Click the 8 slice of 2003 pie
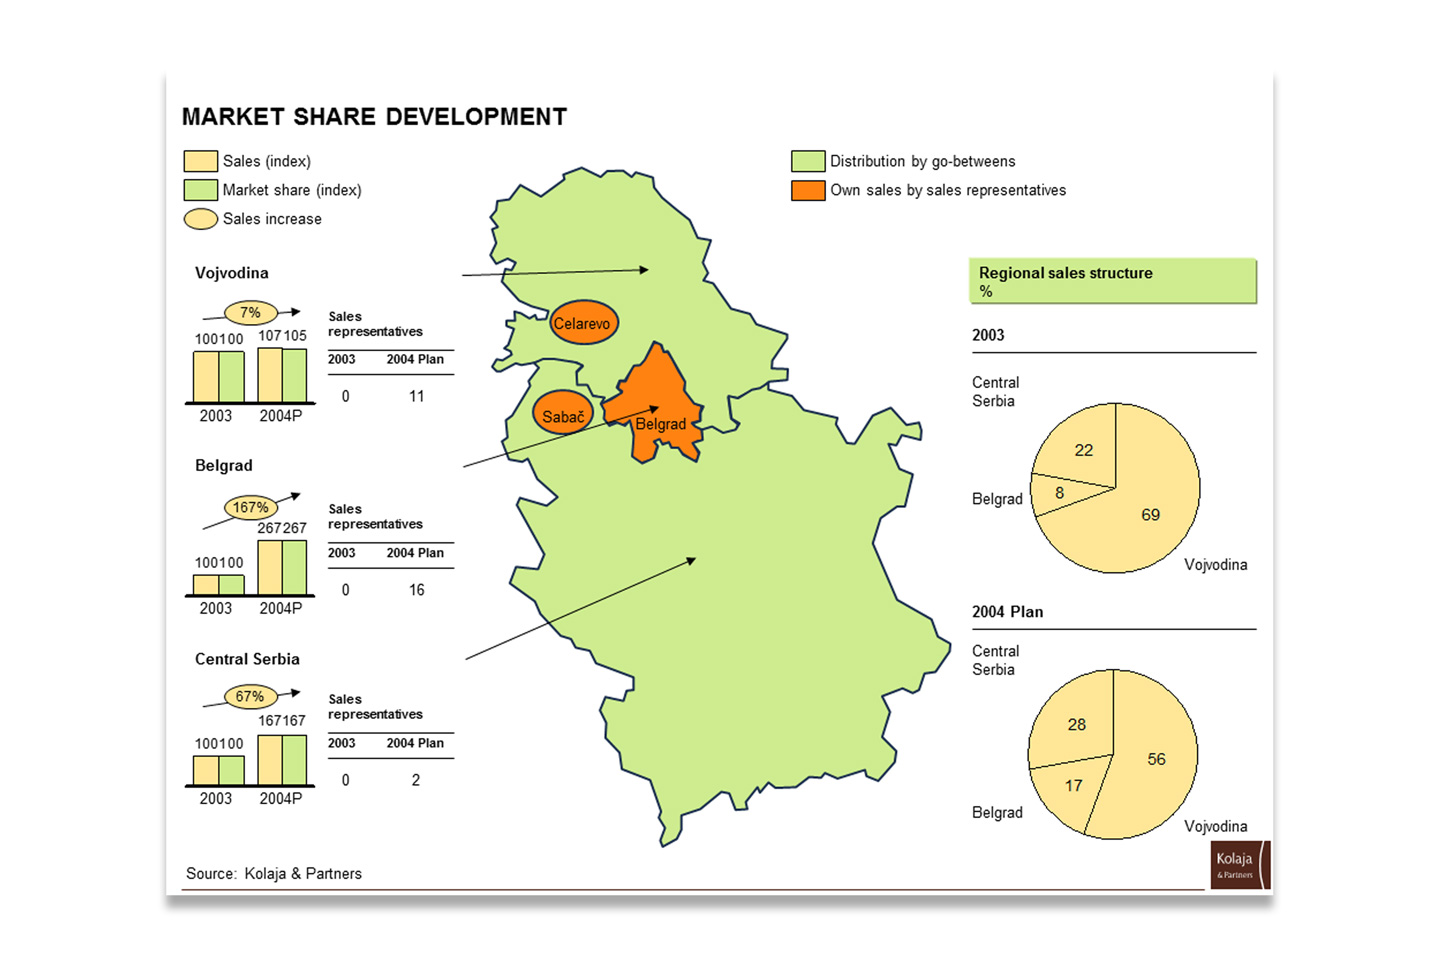The width and height of the screenshot is (1440, 960). [1060, 493]
